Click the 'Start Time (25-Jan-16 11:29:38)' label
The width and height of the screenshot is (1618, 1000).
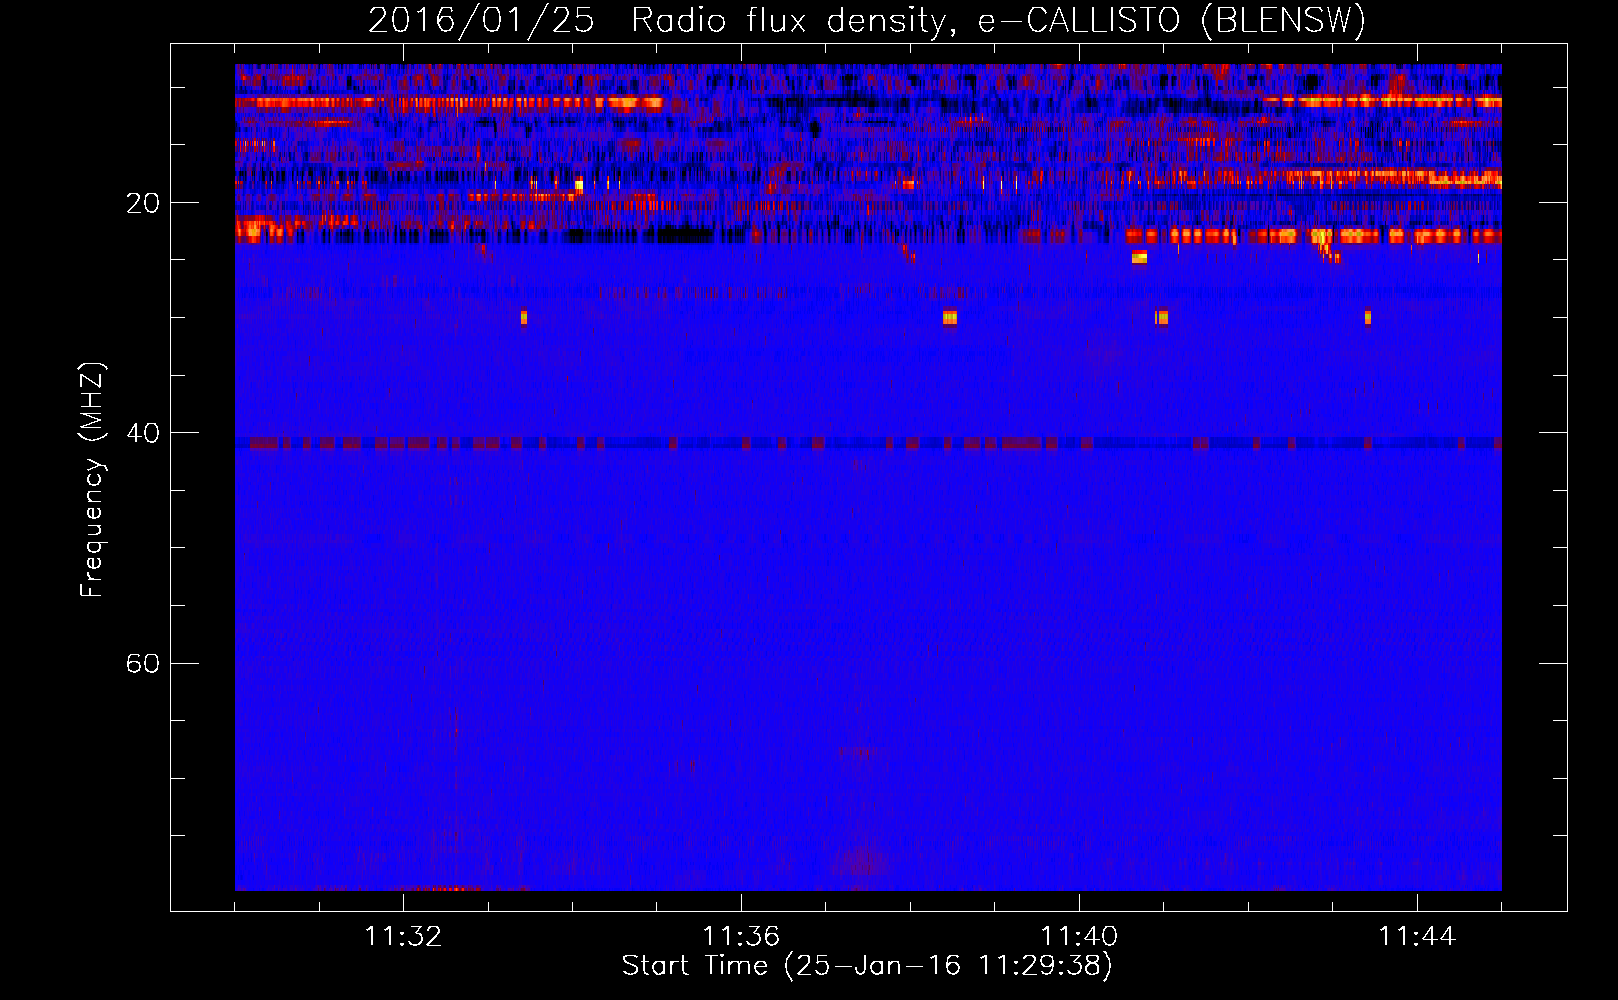867,966
